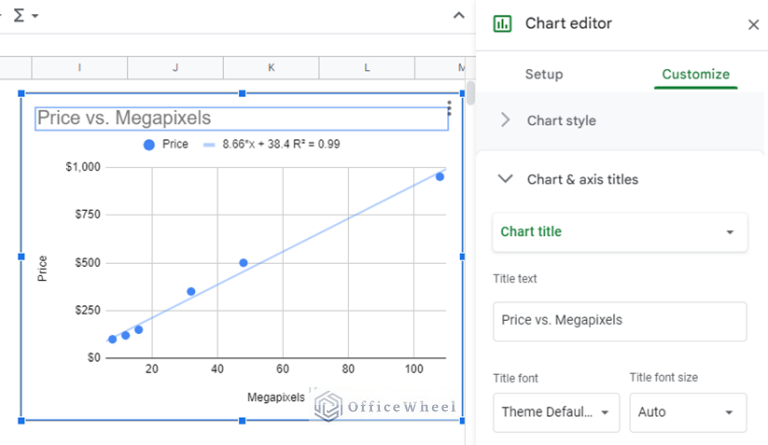768x445 pixels.
Task: Click the 60 horizontal axis label
Action: click(x=283, y=369)
